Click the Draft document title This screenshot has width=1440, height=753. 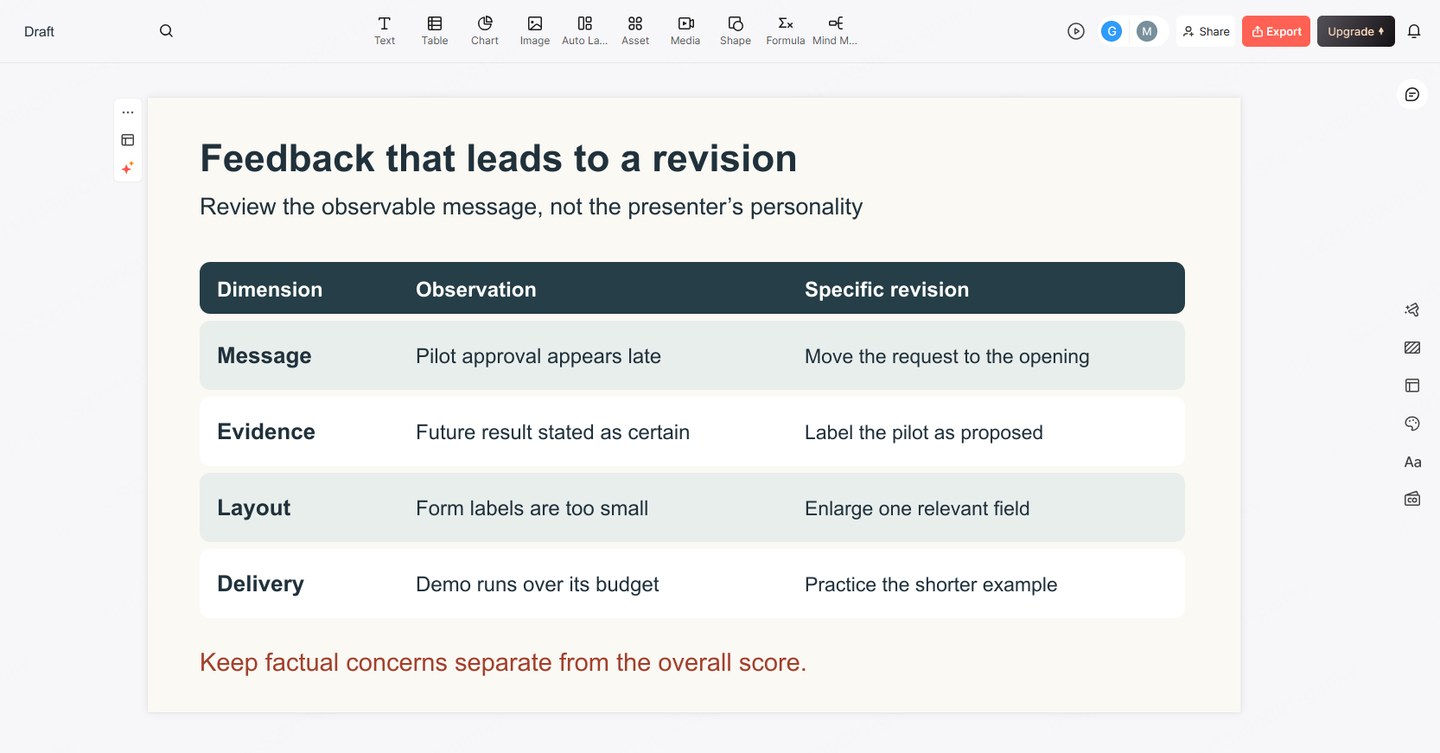pos(39,31)
